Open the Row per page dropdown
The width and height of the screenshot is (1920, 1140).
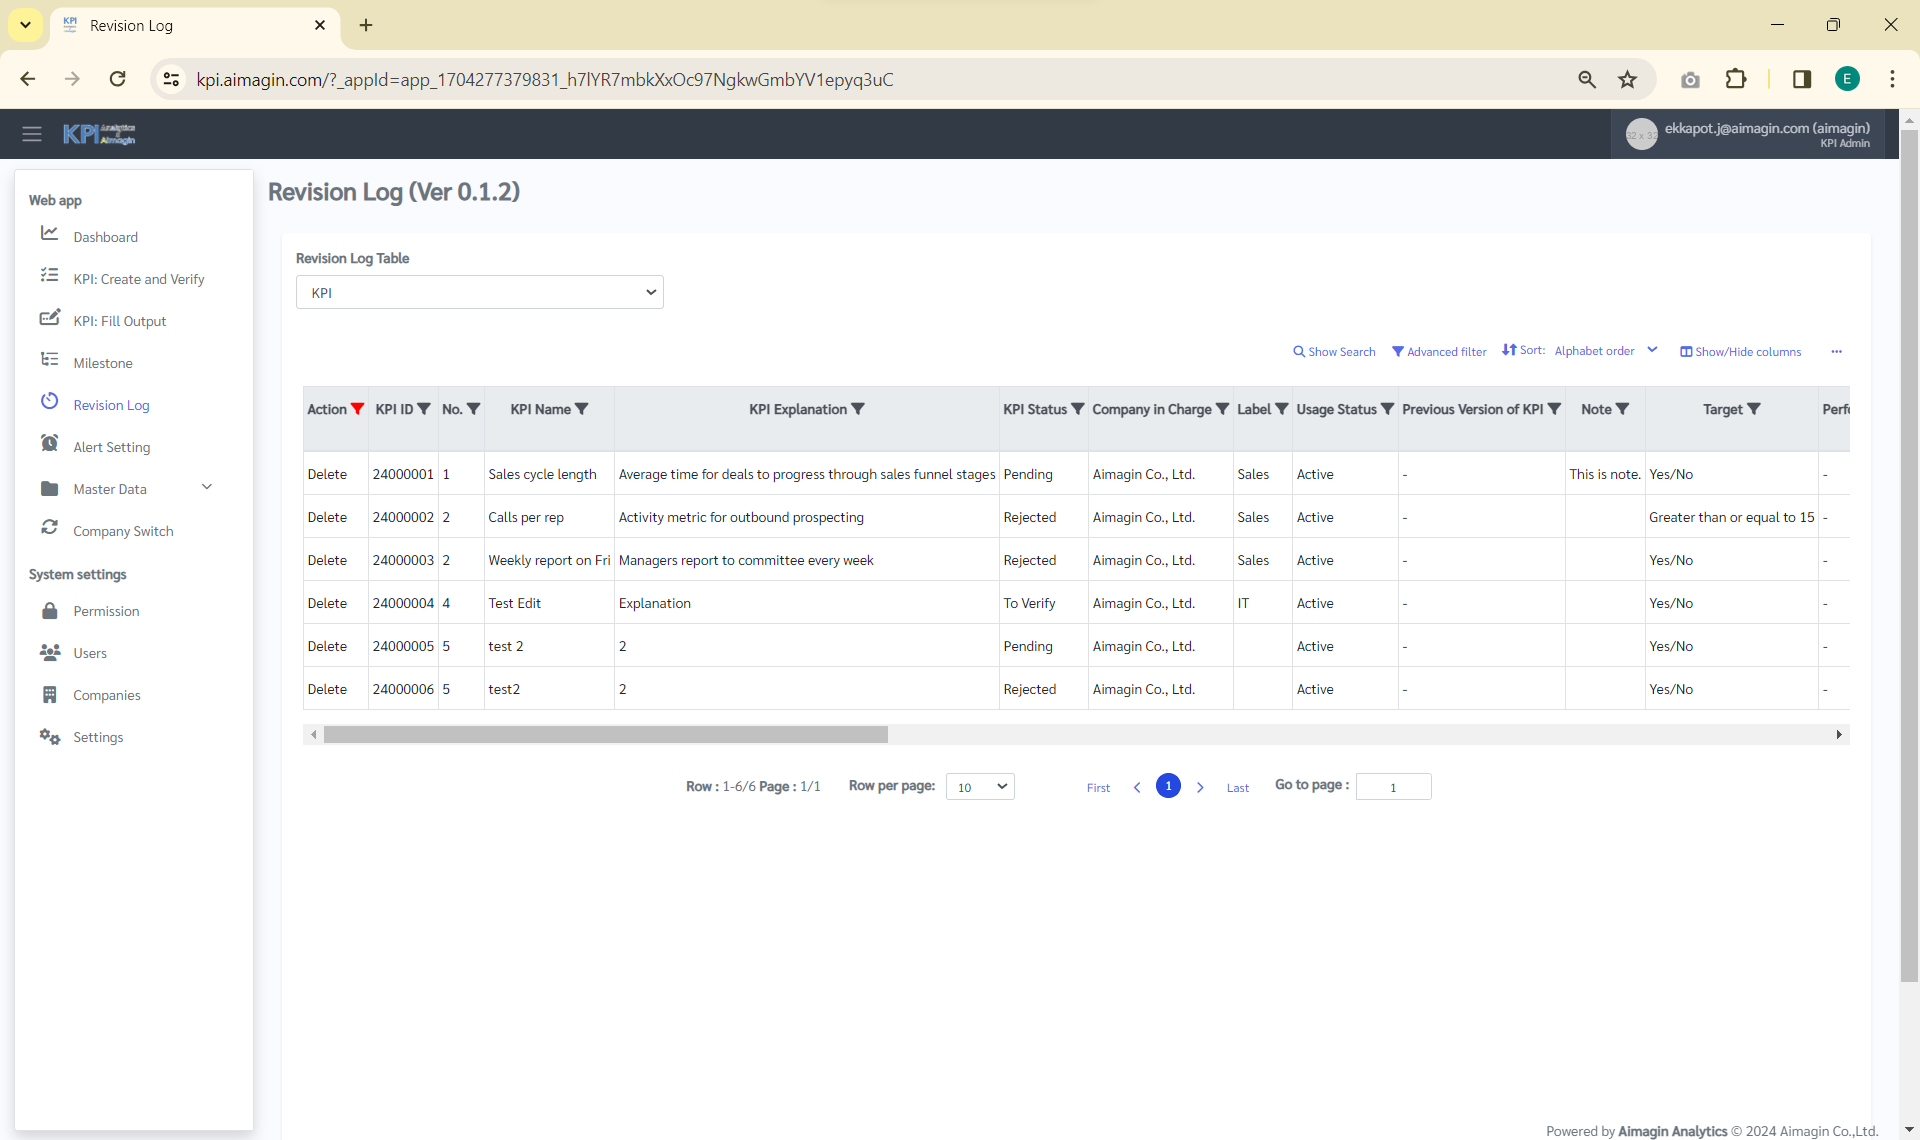point(979,787)
